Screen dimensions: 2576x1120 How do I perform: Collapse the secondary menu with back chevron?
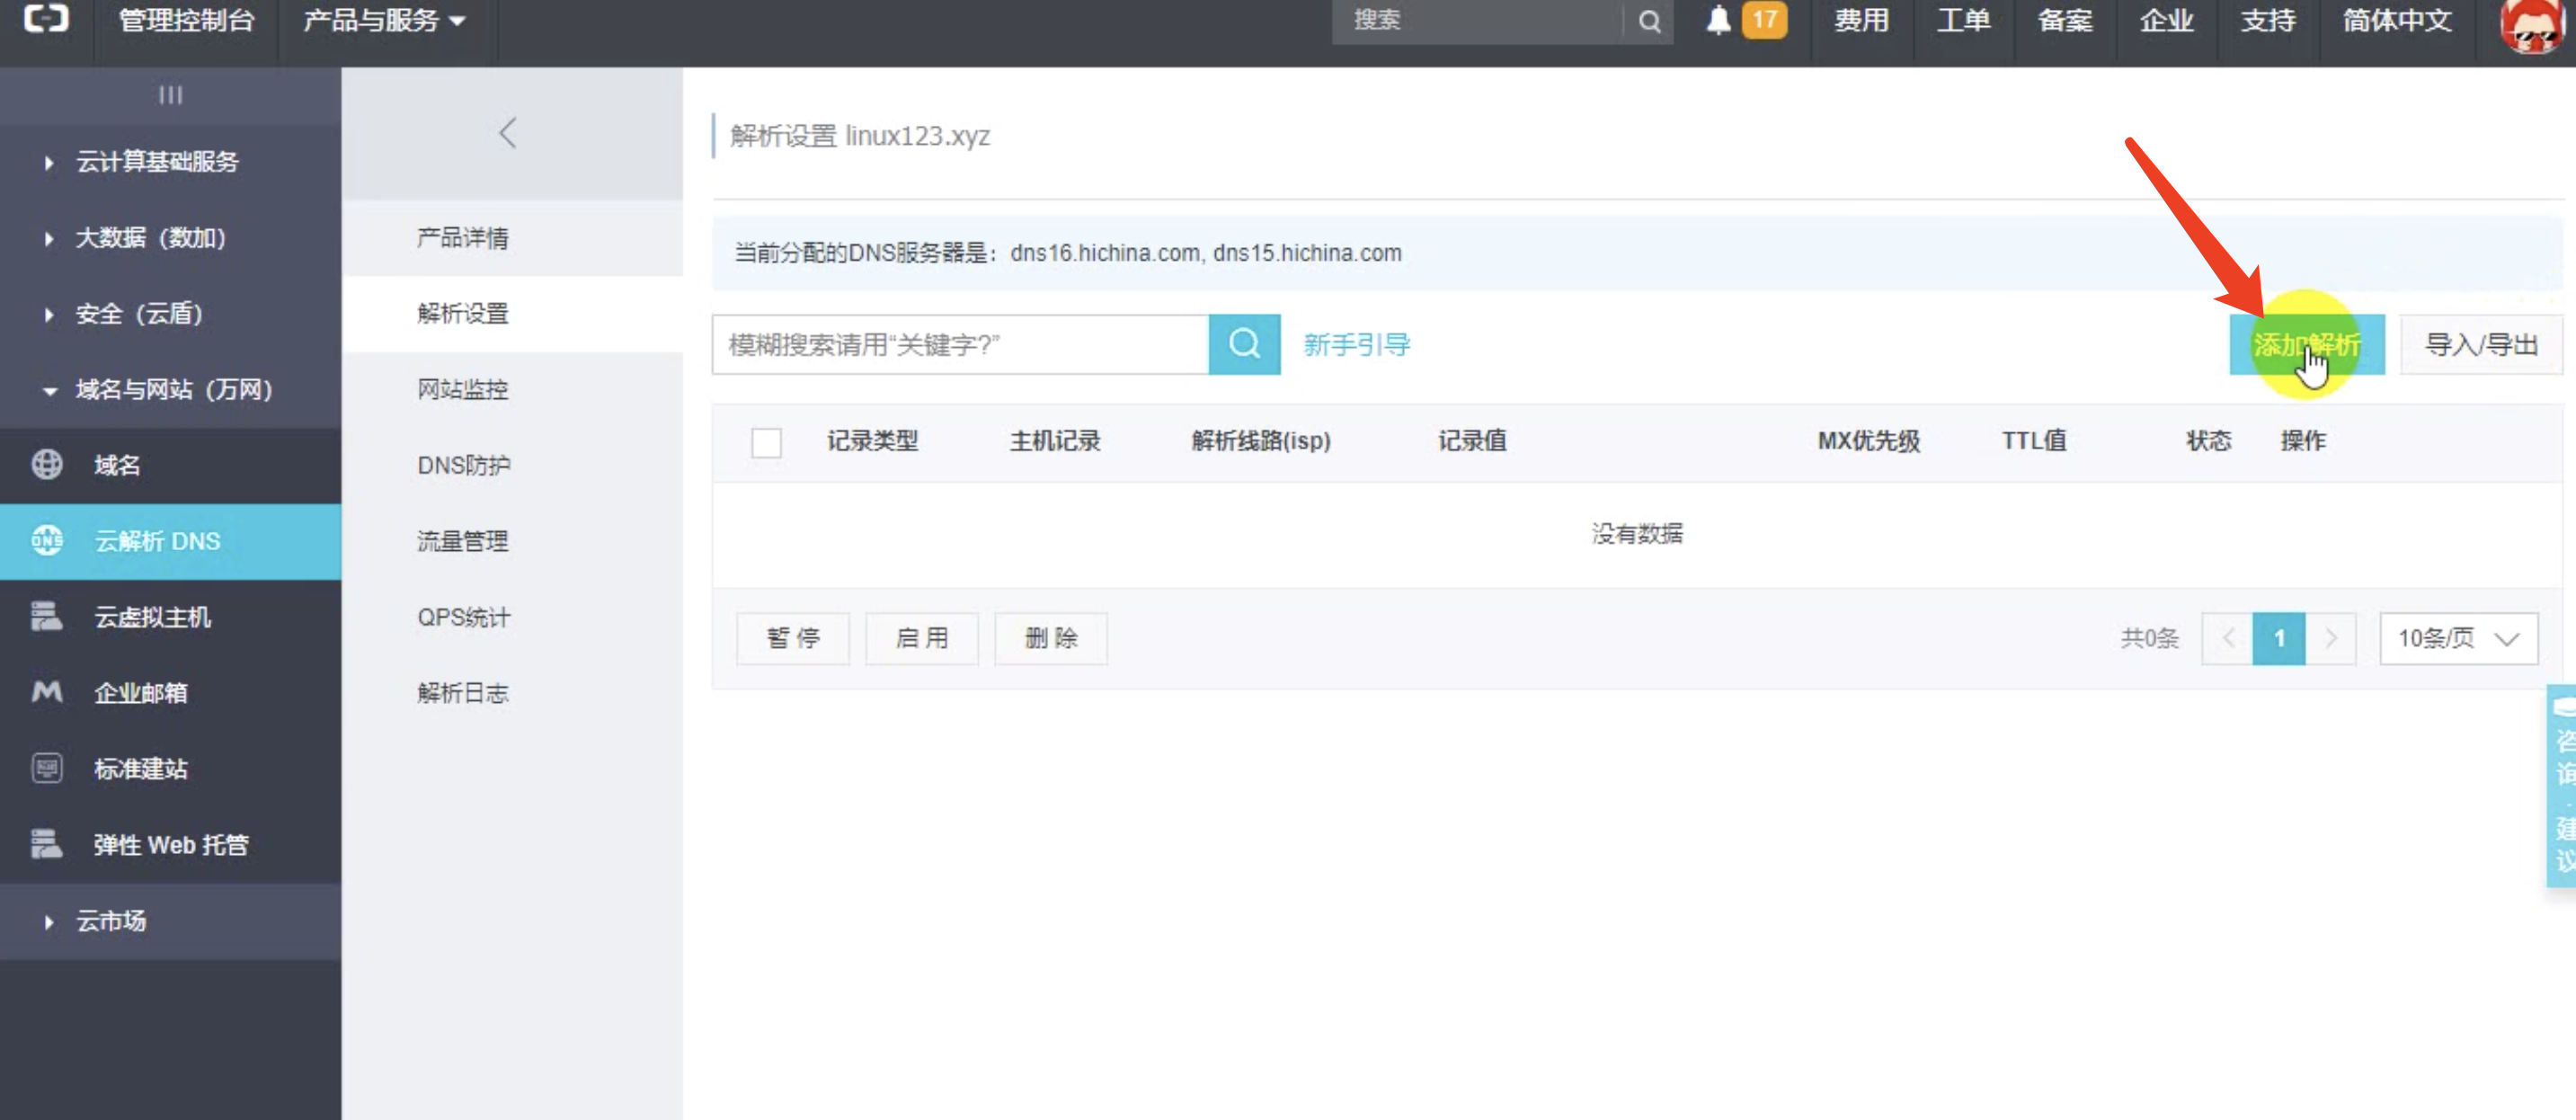click(x=508, y=133)
